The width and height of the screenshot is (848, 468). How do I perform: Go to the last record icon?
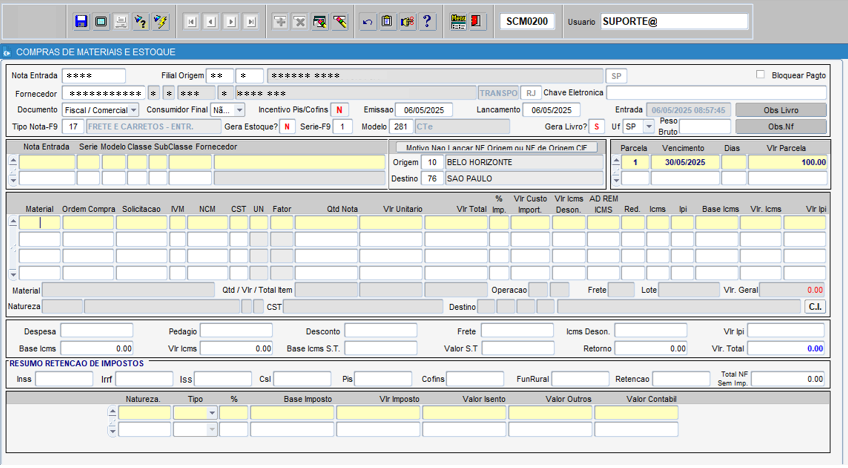251,21
